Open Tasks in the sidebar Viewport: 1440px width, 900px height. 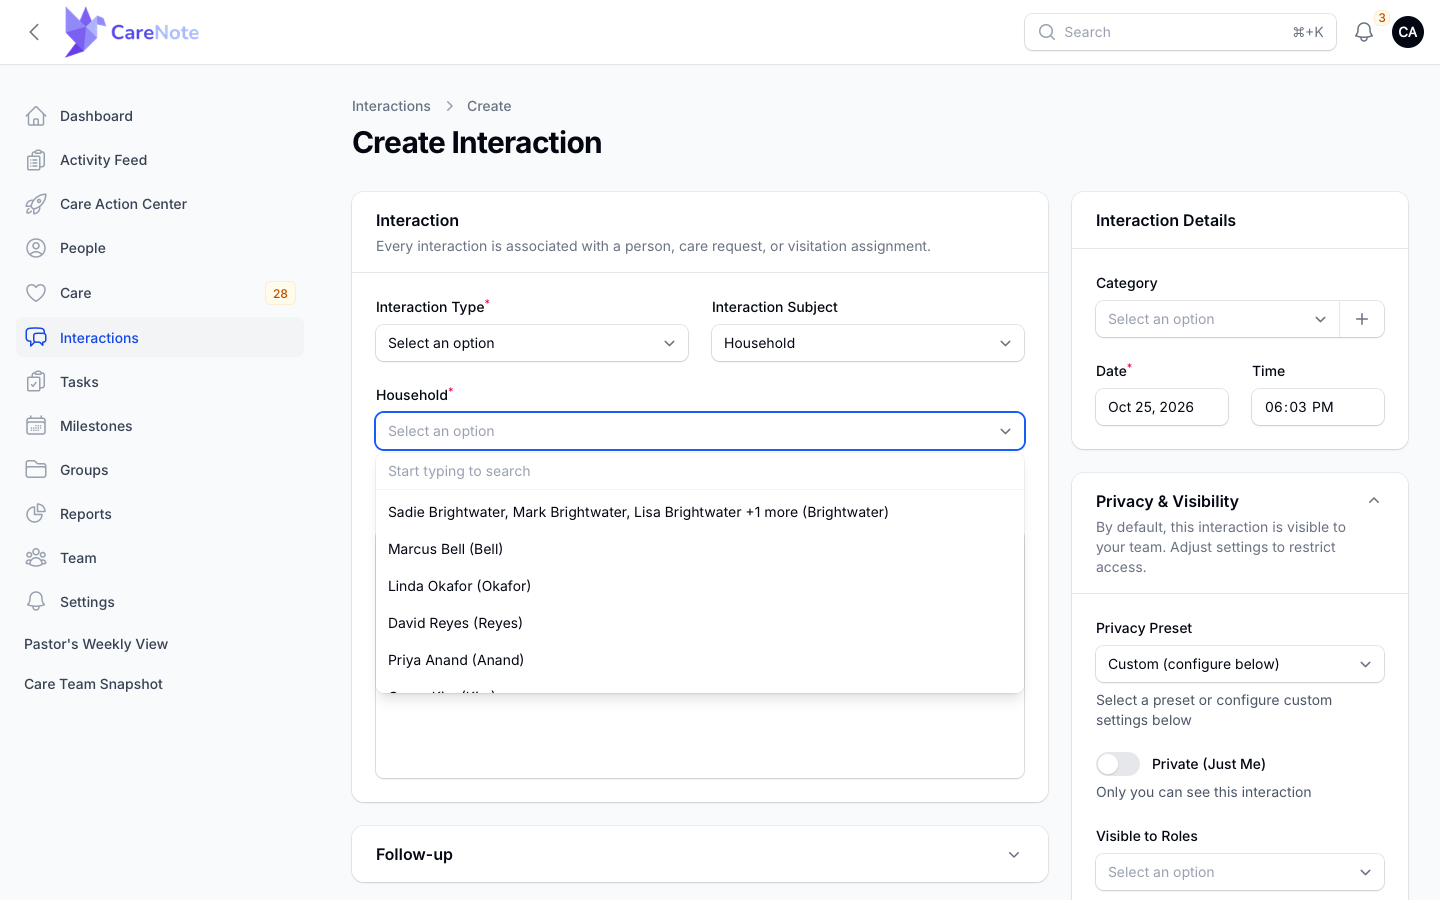point(160,382)
